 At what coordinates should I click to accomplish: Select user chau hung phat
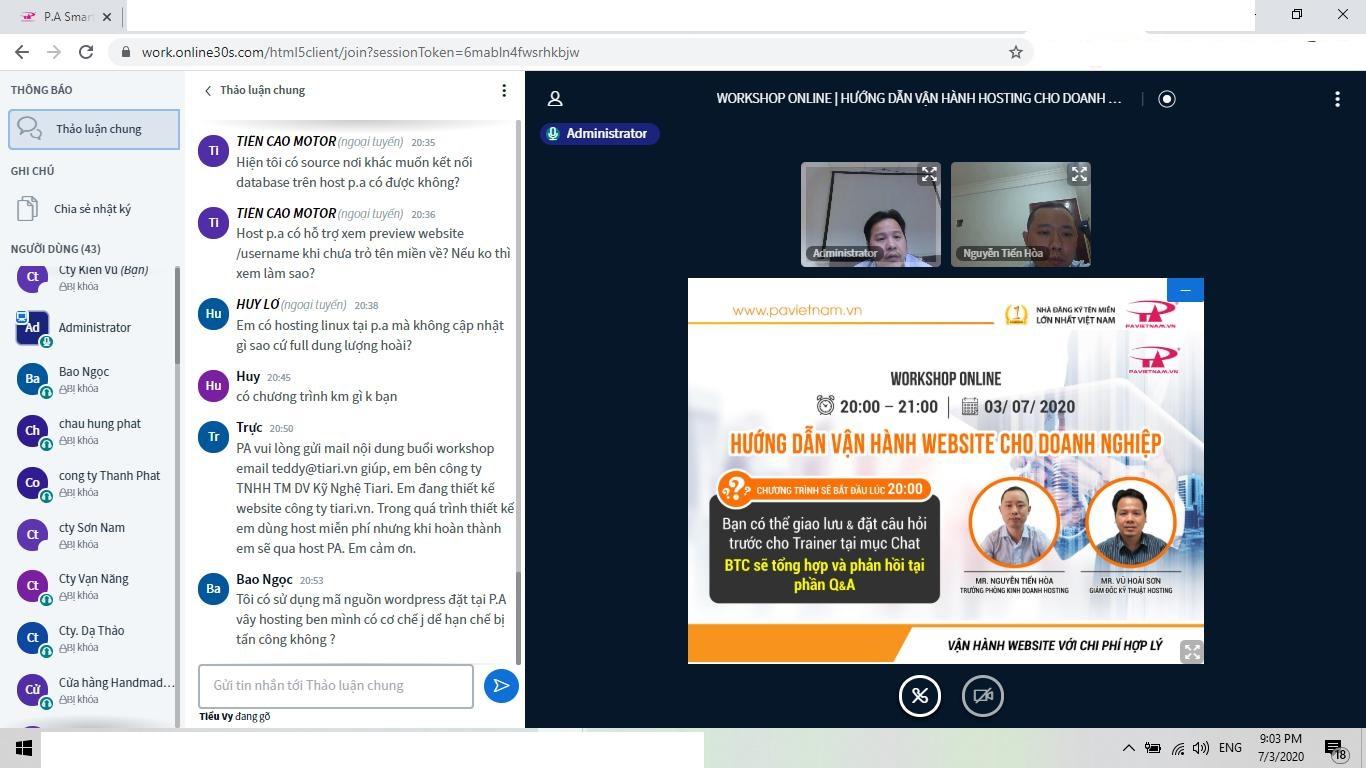(94, 431)
